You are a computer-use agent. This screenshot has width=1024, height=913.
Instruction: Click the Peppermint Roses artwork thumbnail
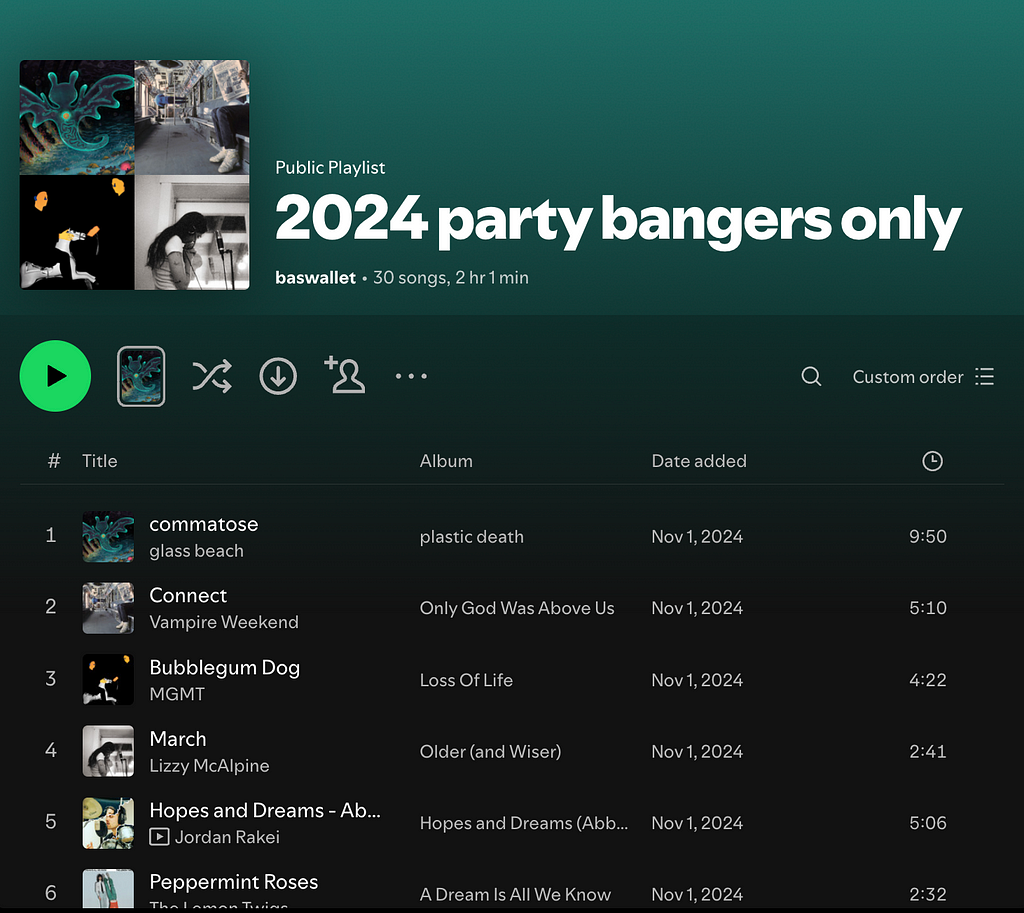tap(108, 888)
